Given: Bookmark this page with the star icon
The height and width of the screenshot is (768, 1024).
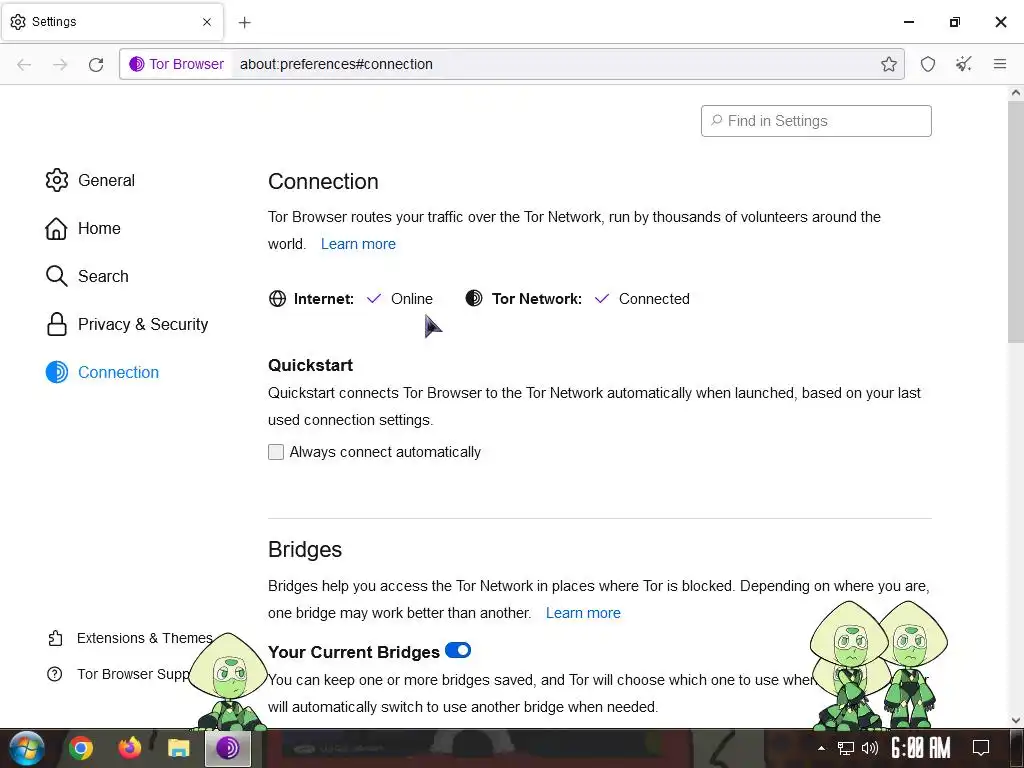Looking at the screenshot, I should 888,64.
